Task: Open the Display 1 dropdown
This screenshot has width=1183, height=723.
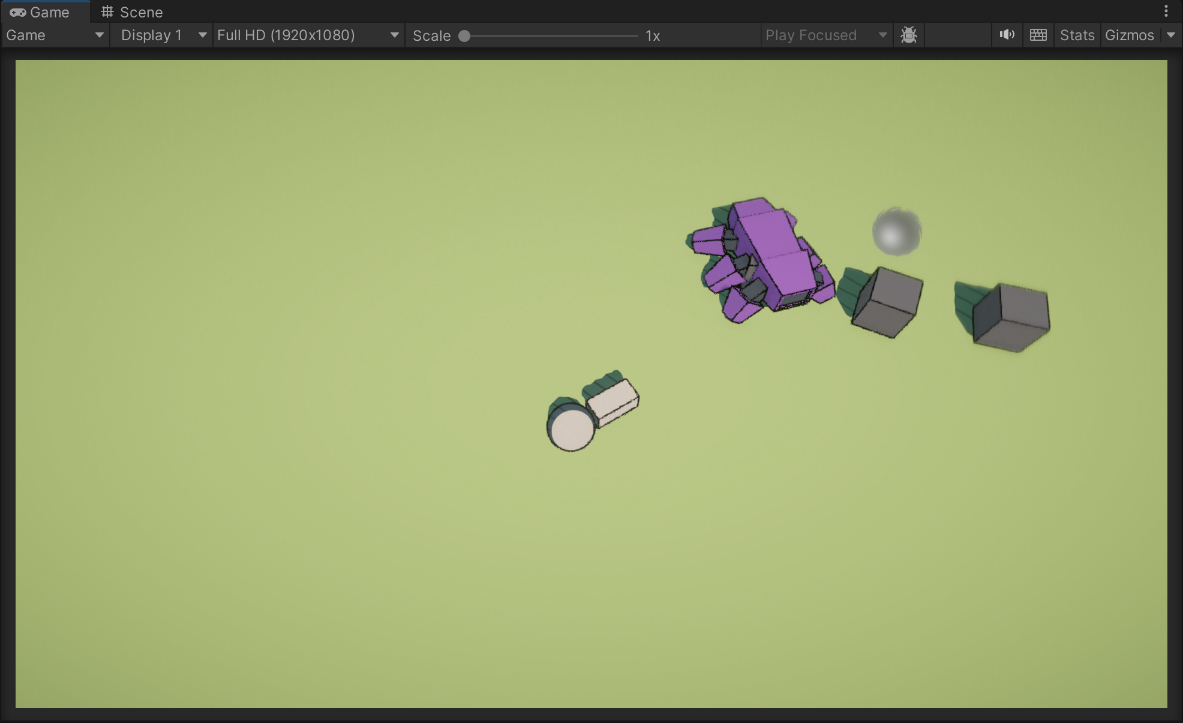Action: tap(159, 35)
